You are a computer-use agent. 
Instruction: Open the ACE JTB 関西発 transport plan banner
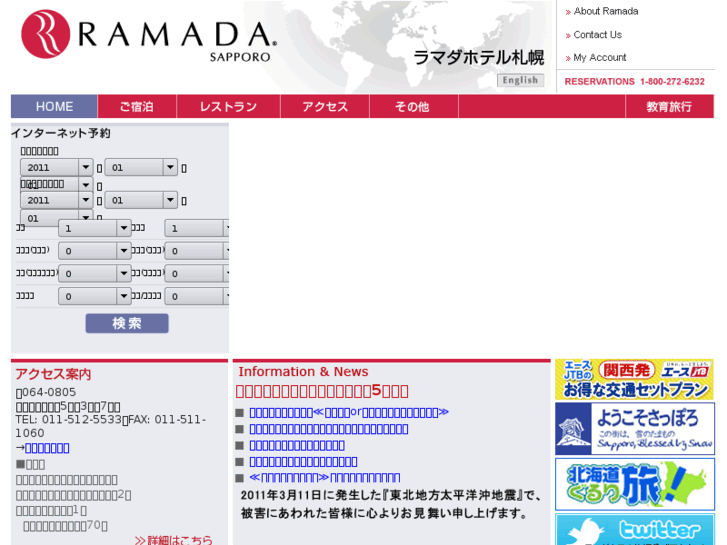pos(634,379)
